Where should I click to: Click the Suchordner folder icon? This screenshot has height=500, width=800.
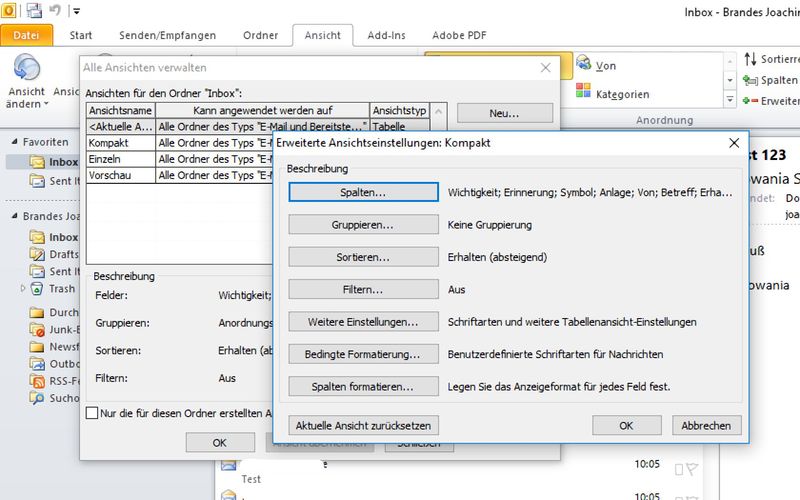[x=37, y=397]
